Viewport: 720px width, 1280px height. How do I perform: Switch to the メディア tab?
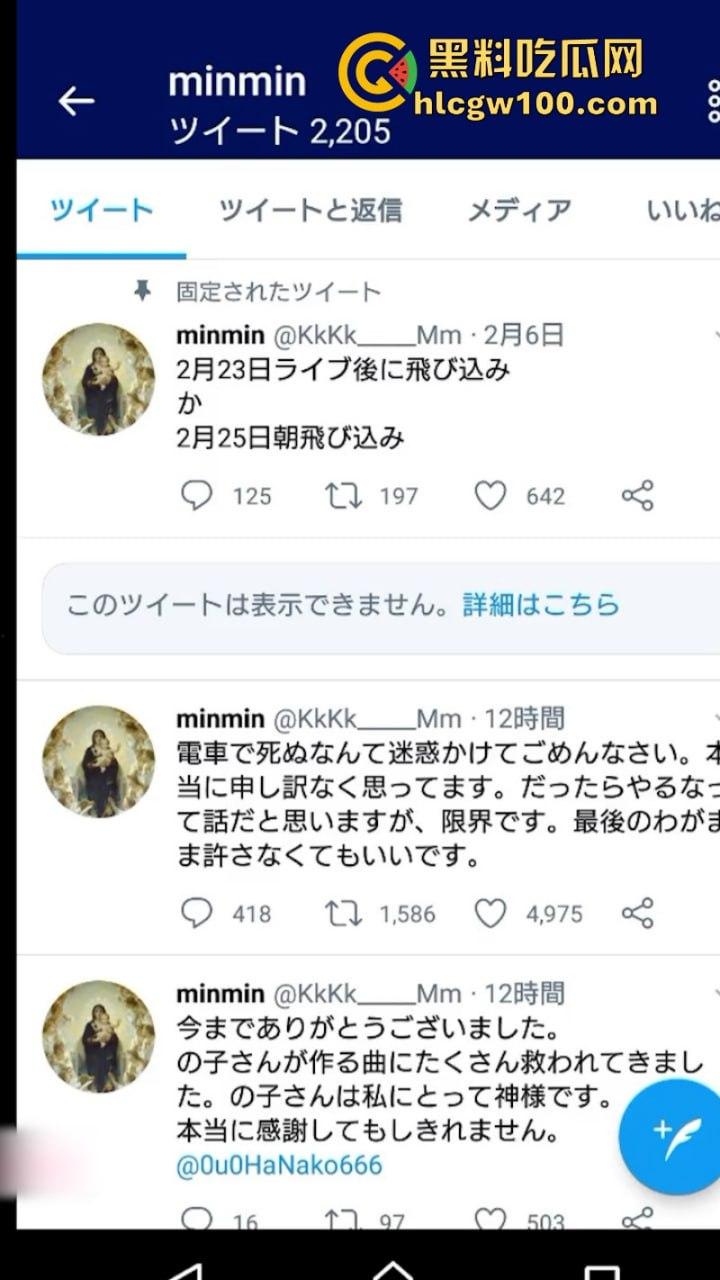pyautogui.click(x=517, y=209)
